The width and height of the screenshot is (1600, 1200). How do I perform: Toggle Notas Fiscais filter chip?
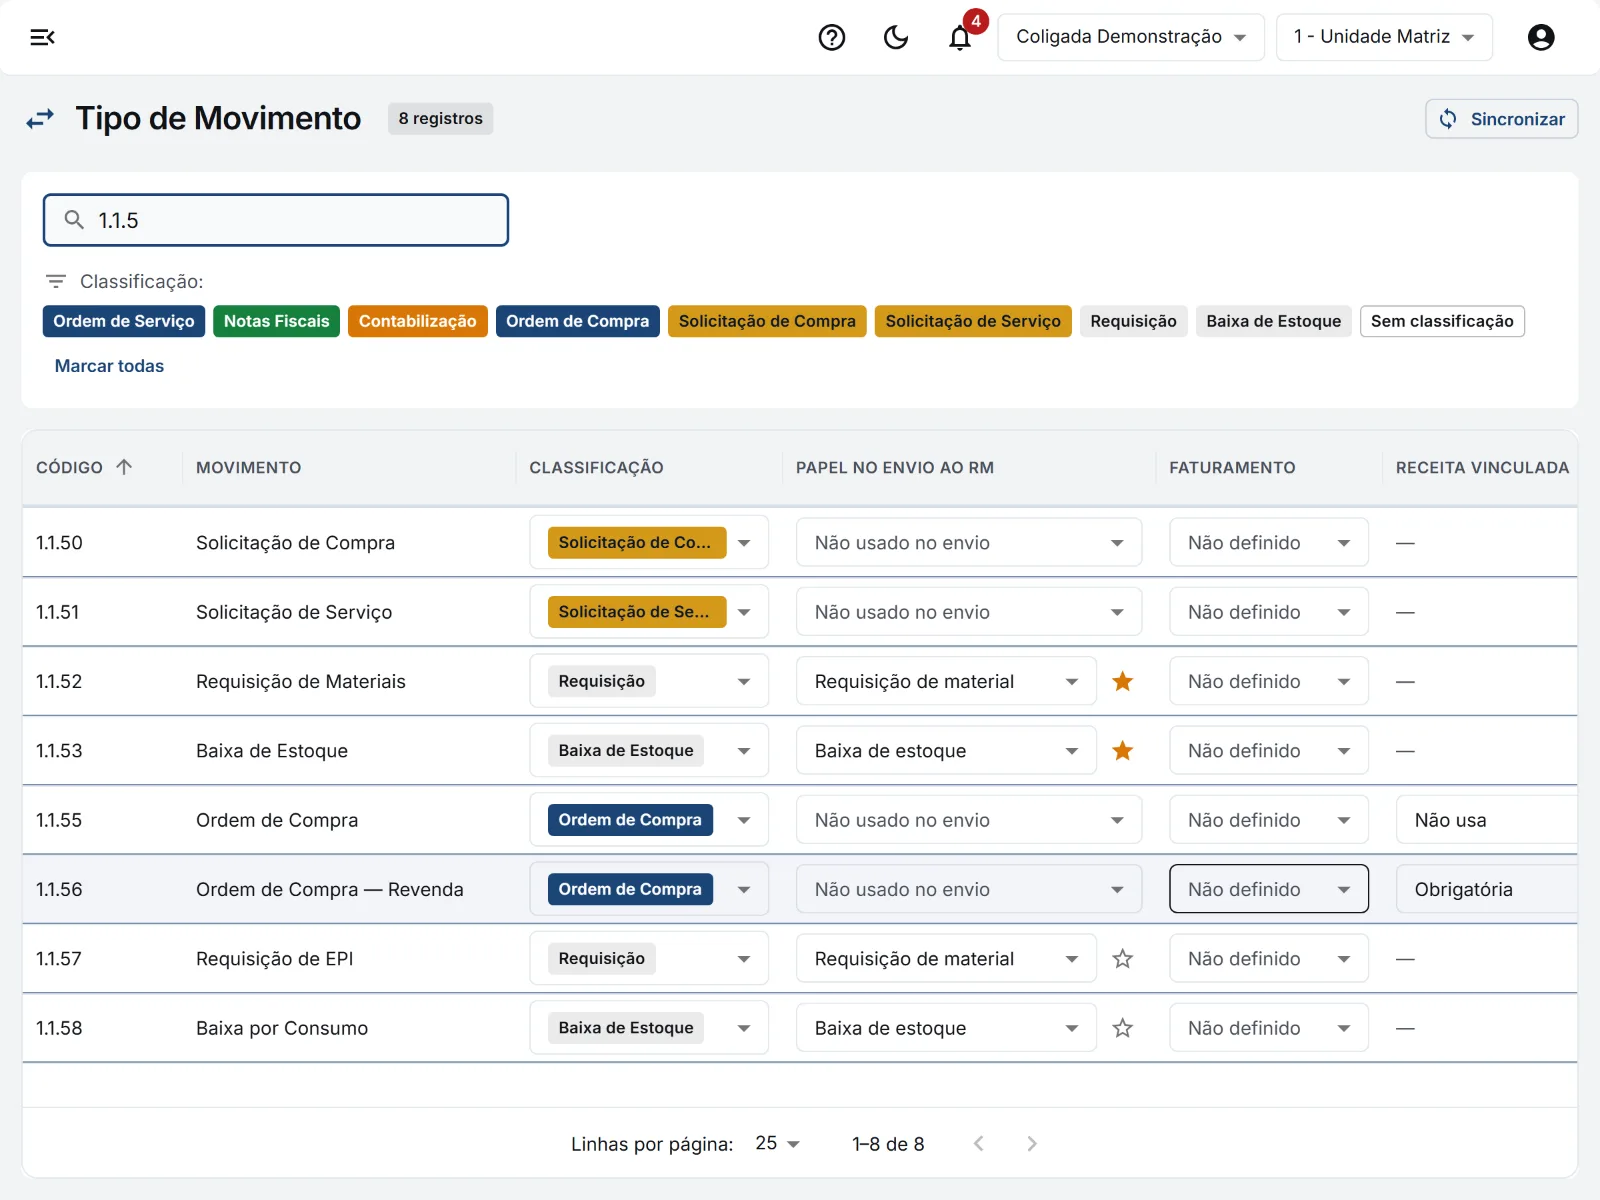[276, 321]
